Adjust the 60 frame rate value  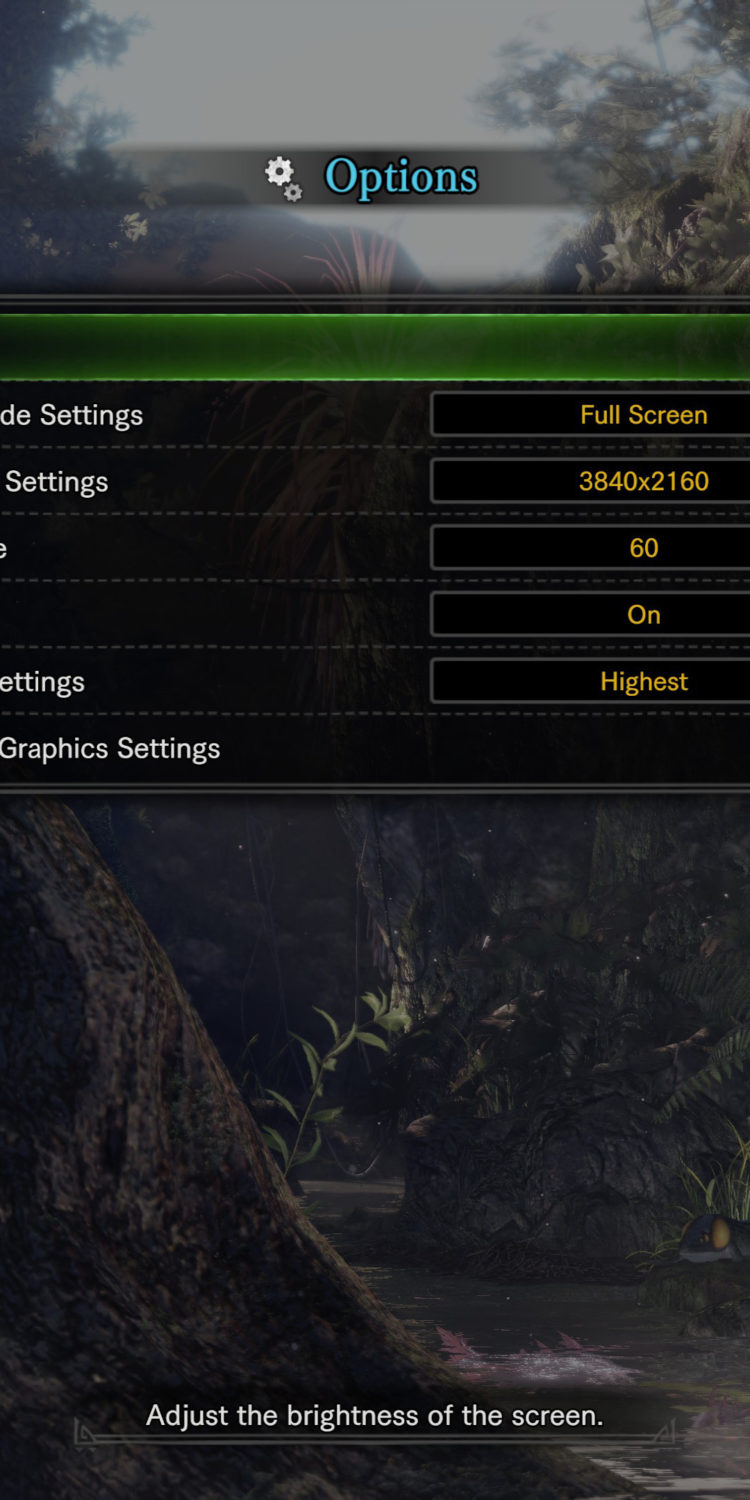[x=591, y=548]
